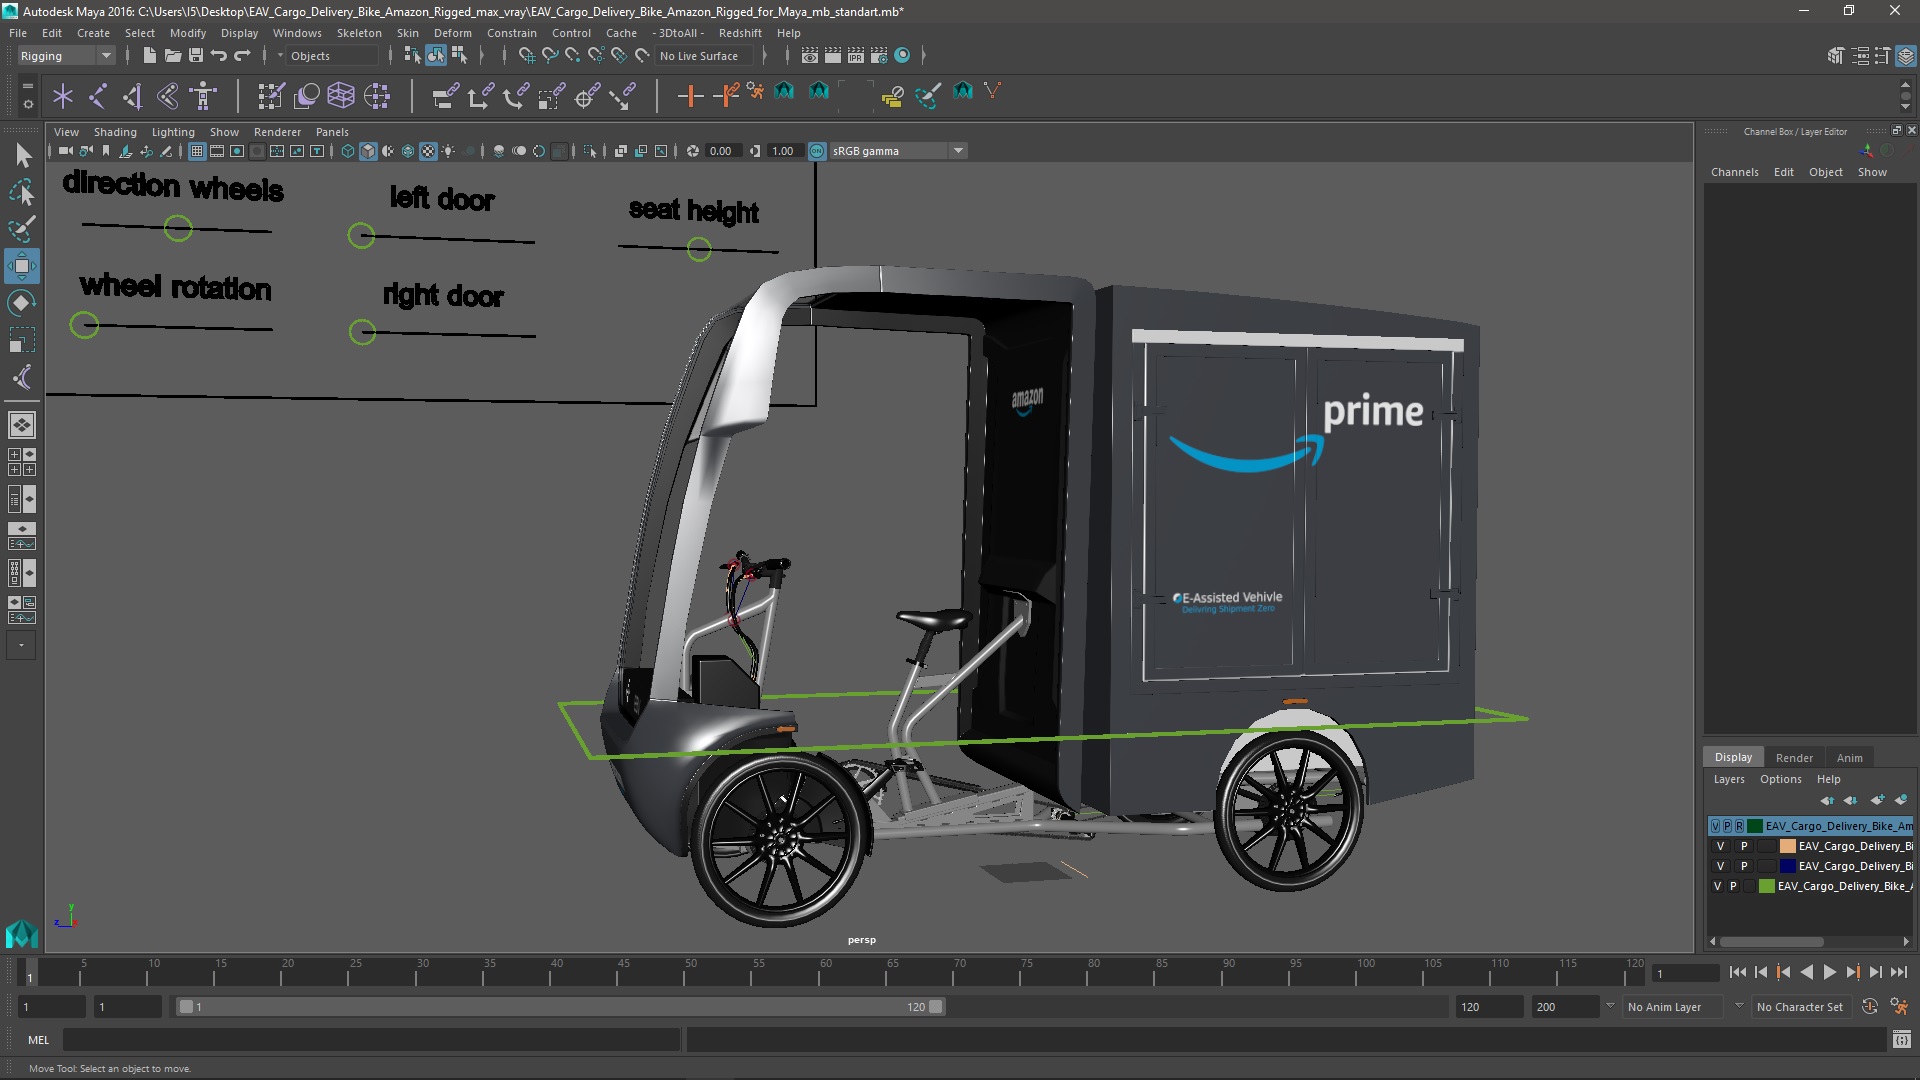
Task: Click the No Live Surface field
Action: pos(706,56)
